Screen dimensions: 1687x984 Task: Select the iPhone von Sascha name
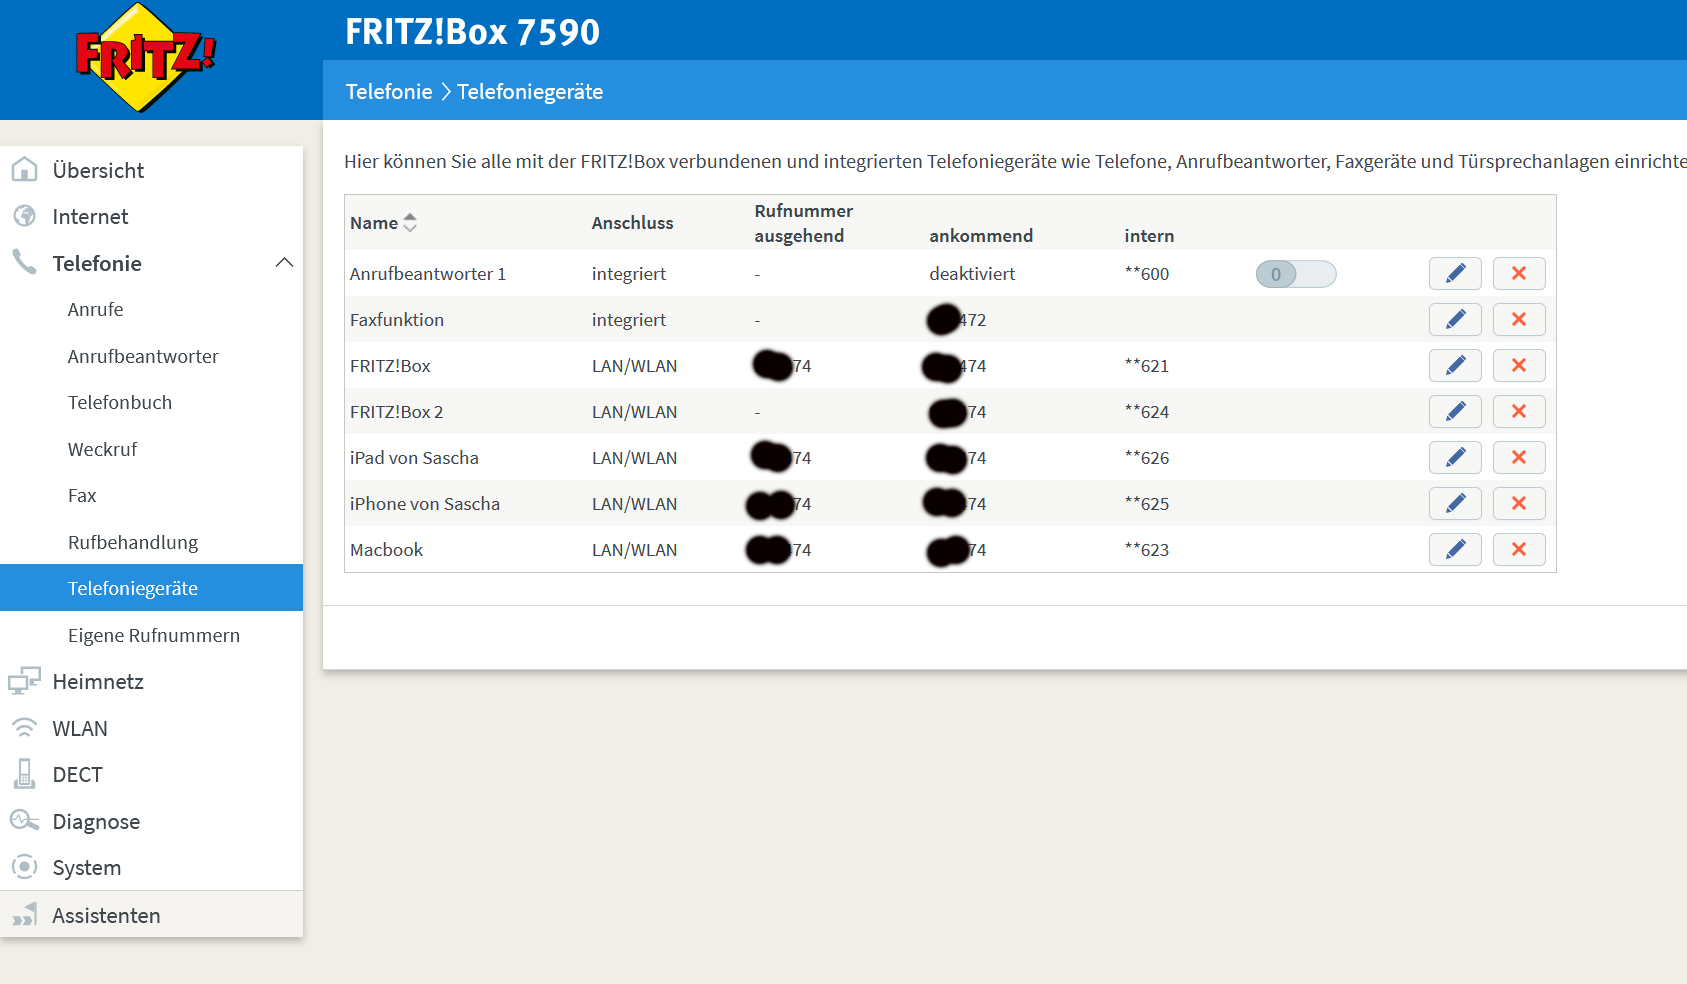(x=425, y=504)
